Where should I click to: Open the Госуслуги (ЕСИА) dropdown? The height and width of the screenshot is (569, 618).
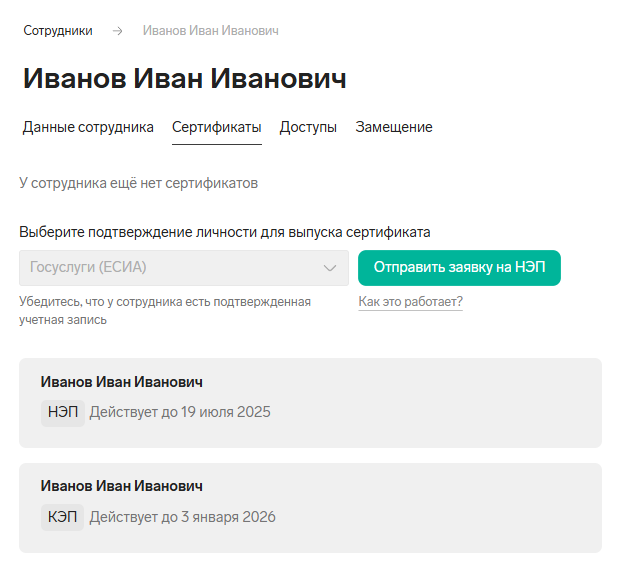184,268
